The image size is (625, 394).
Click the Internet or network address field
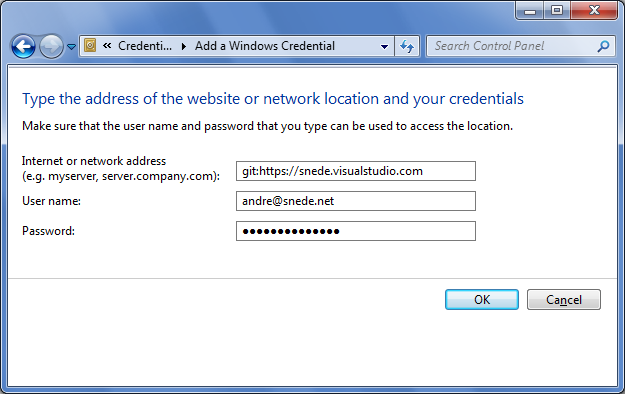pos(356,171)
